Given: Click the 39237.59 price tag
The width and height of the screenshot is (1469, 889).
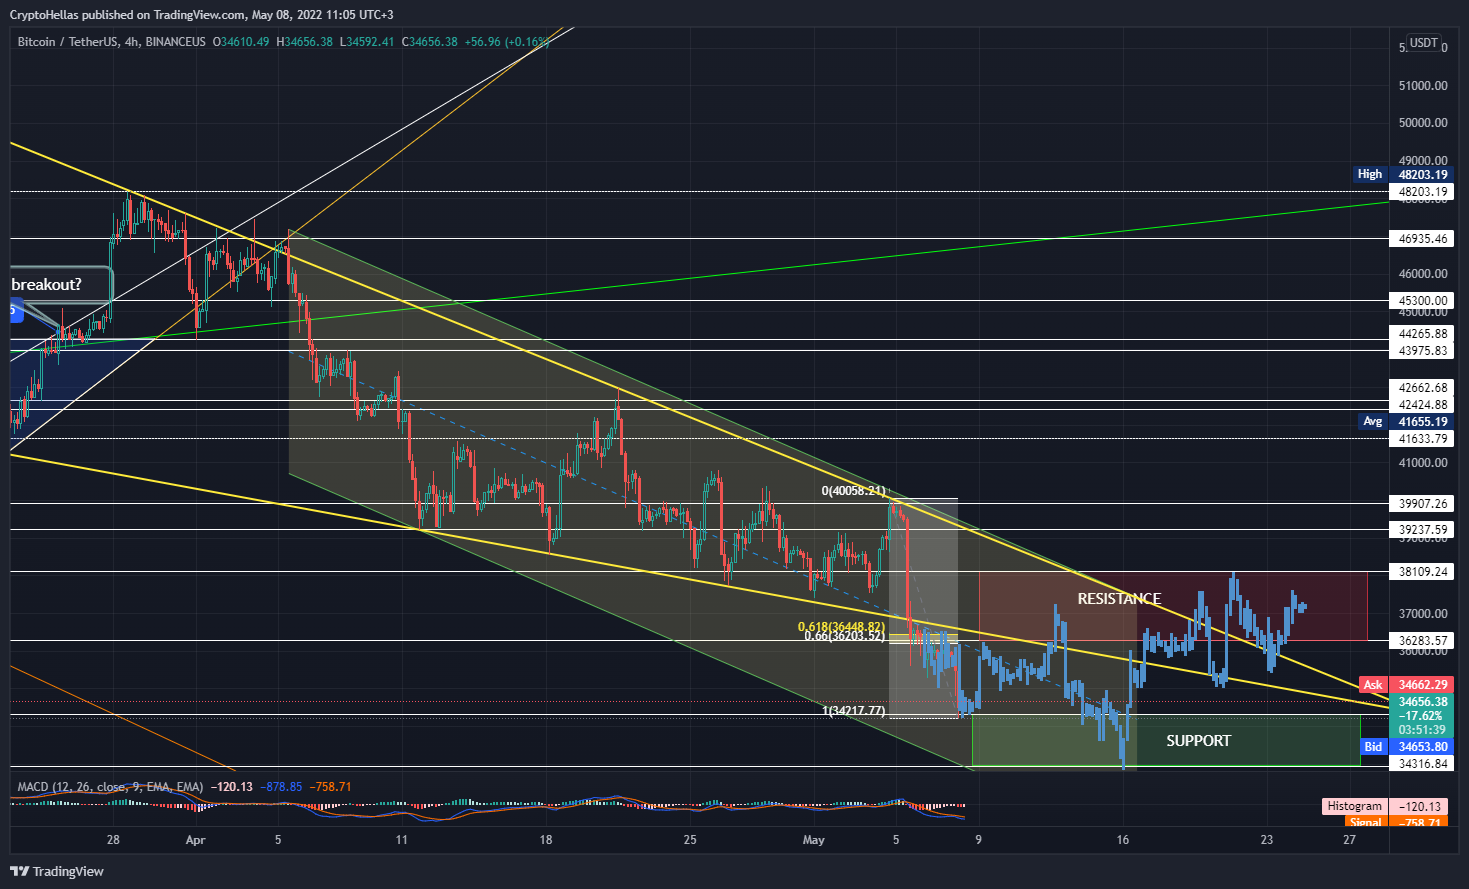Looking at the screenshot, I should [x=1423, y=530].
